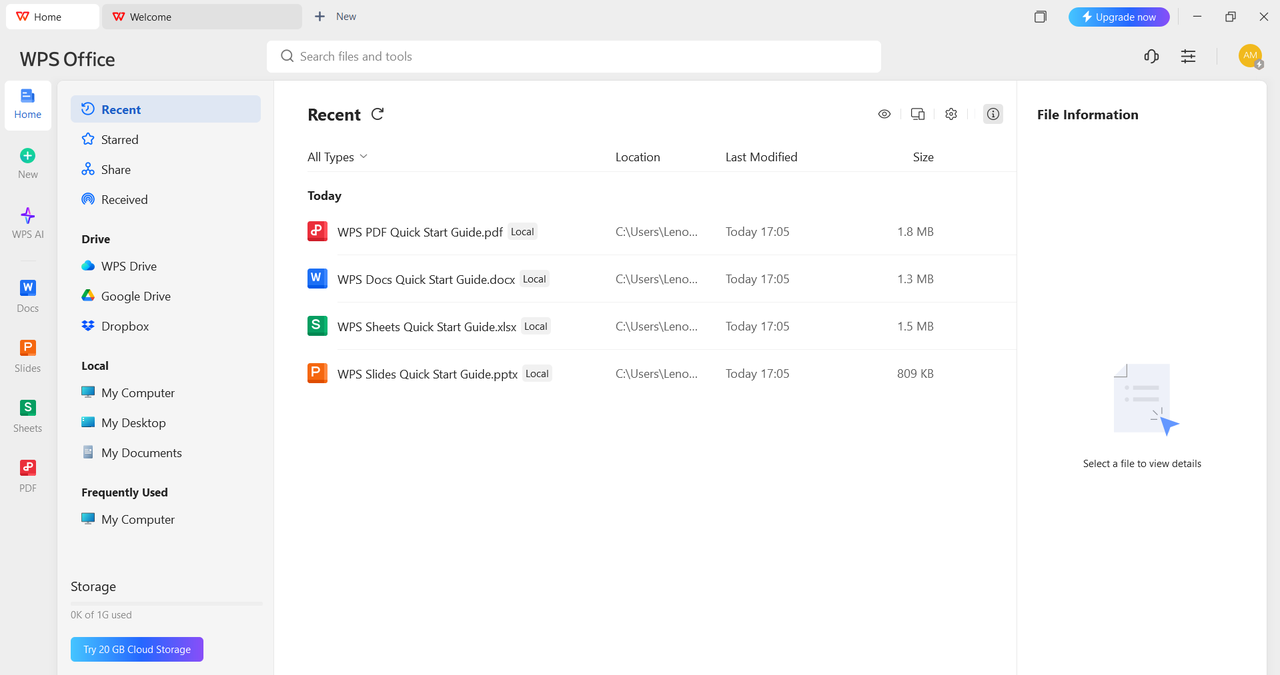Viewport: 1280px width, 675px height.
Task: Refresh the Recent file list
Action: (x=378, y=114)
